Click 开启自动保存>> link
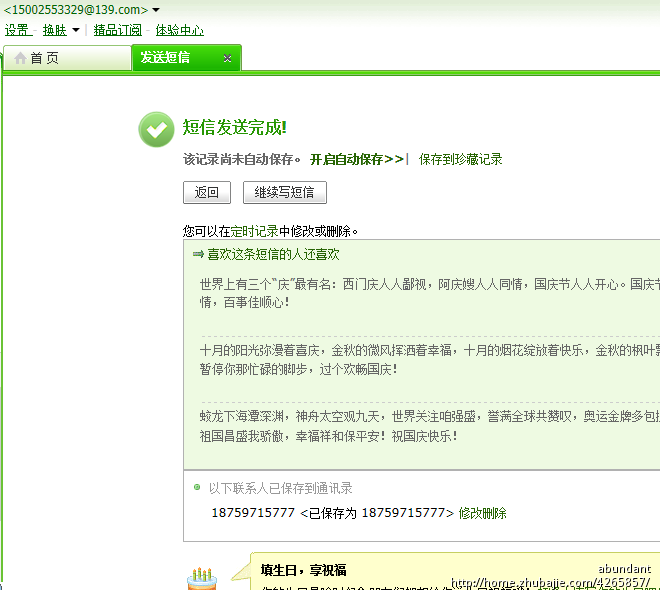The width and height of the screenshot is (660, 590). click(x=357, y=159)
